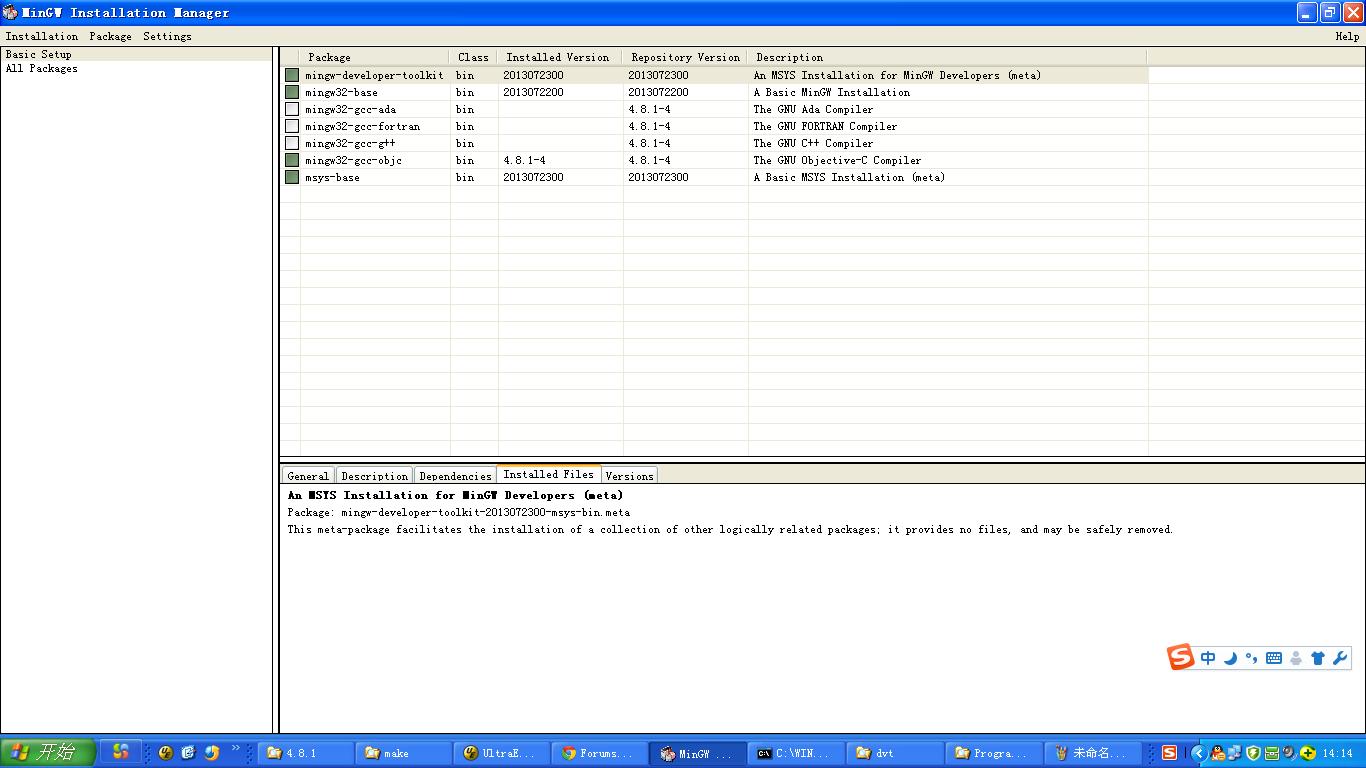Select the mingw32-gcc-ada package name
The width and height of the screenshot is (1366, 768).
tap(351, 109)
